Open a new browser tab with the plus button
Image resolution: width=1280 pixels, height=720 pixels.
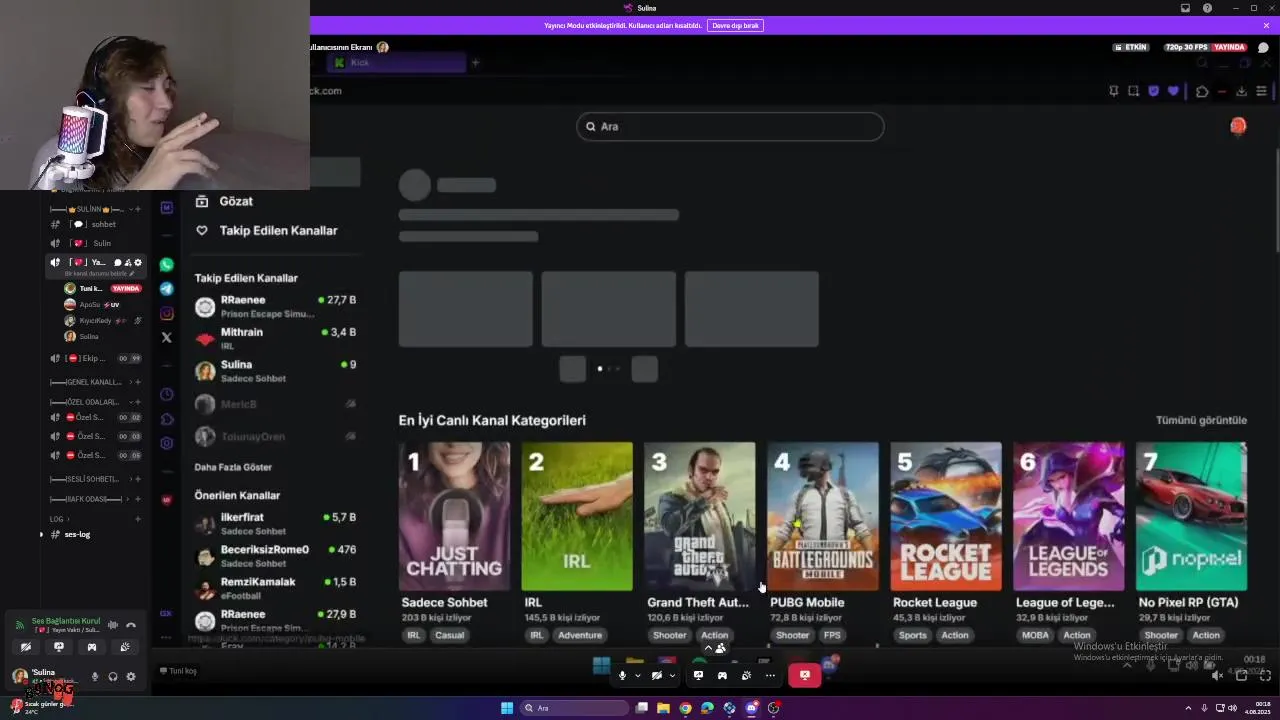(x=475, y=63)
